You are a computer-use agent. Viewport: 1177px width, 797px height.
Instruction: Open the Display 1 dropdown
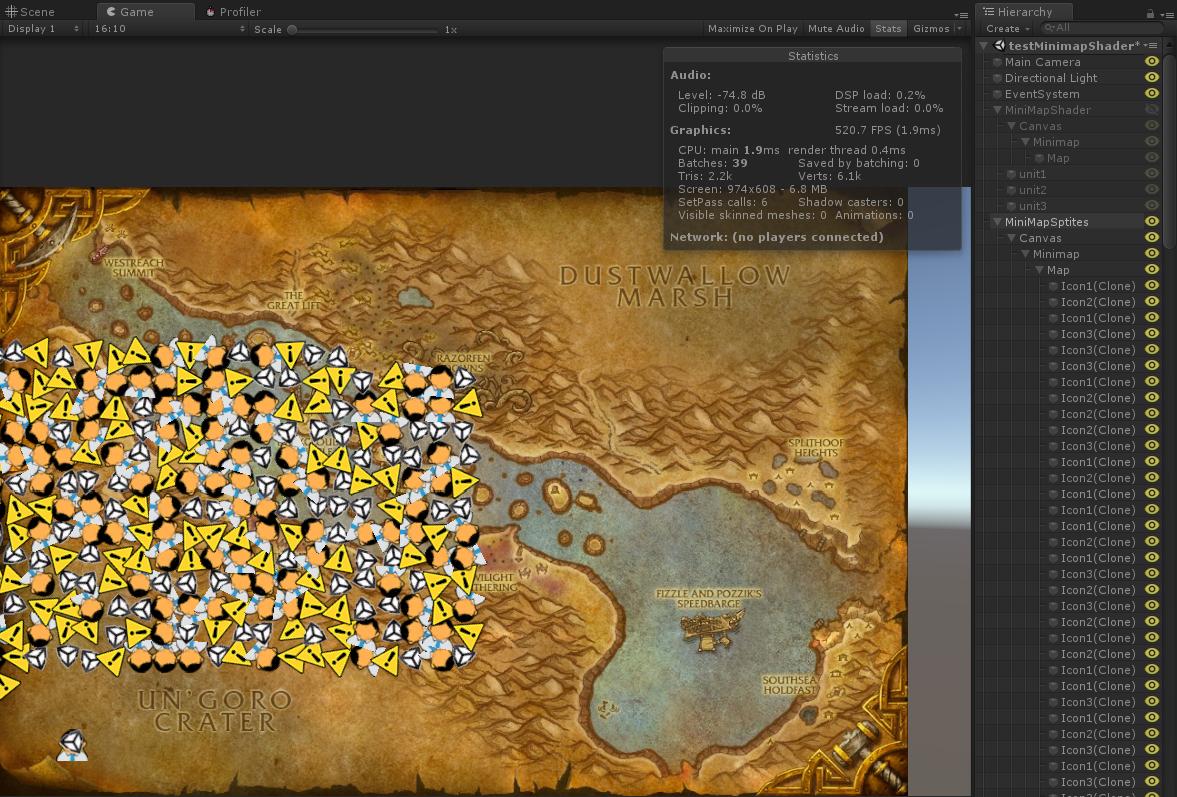[x=43, y=29]
